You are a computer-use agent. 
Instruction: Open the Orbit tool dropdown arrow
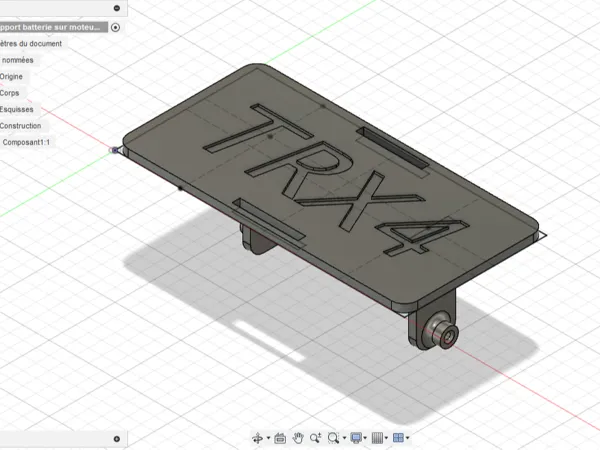pyautogui.click(x=268, y=438)
